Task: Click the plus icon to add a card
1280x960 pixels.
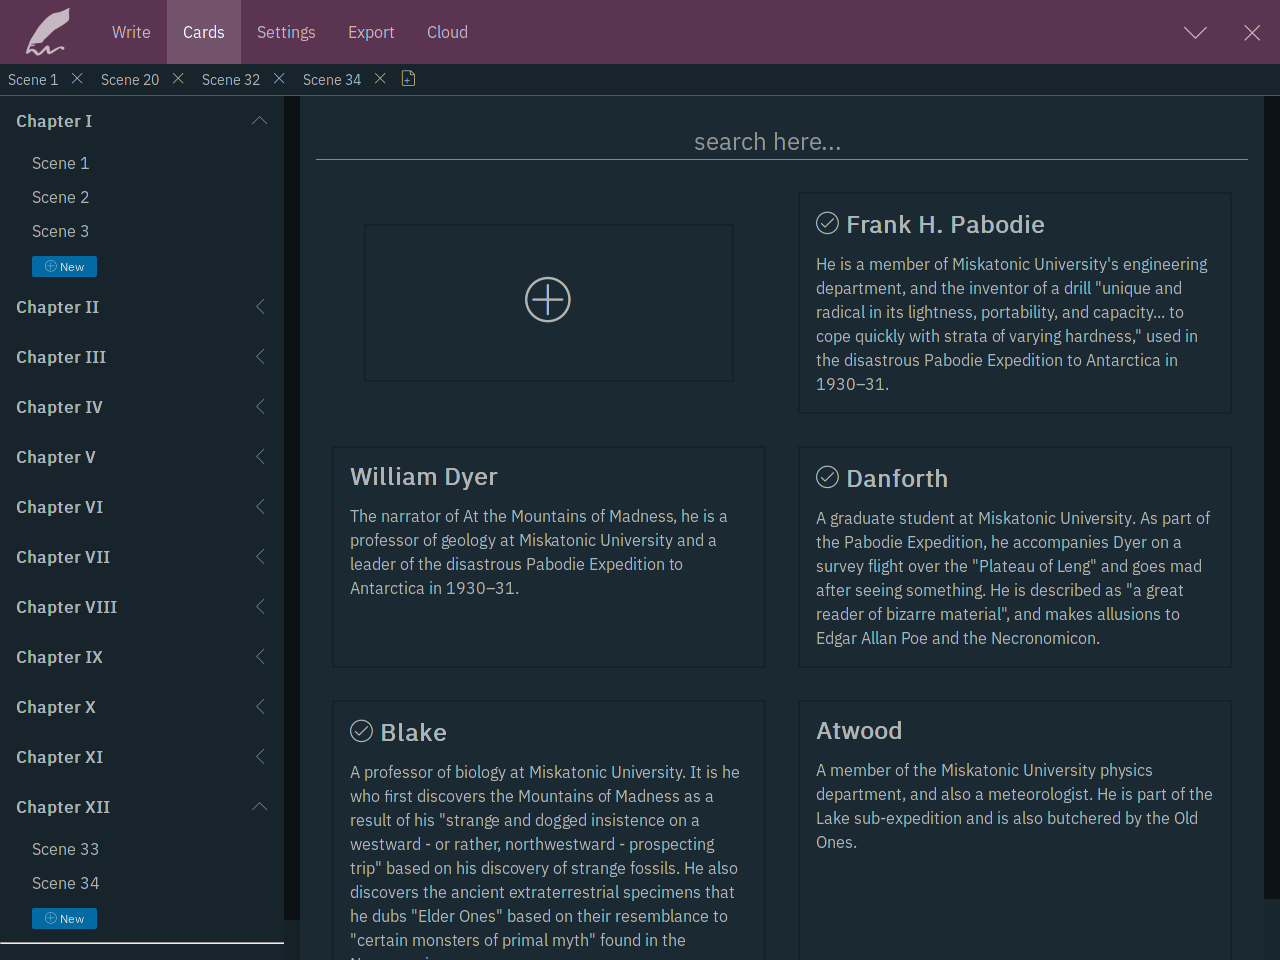Action: click(548, 299)
